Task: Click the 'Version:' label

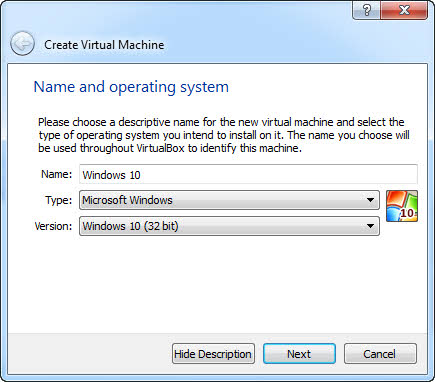Action: 53,226
